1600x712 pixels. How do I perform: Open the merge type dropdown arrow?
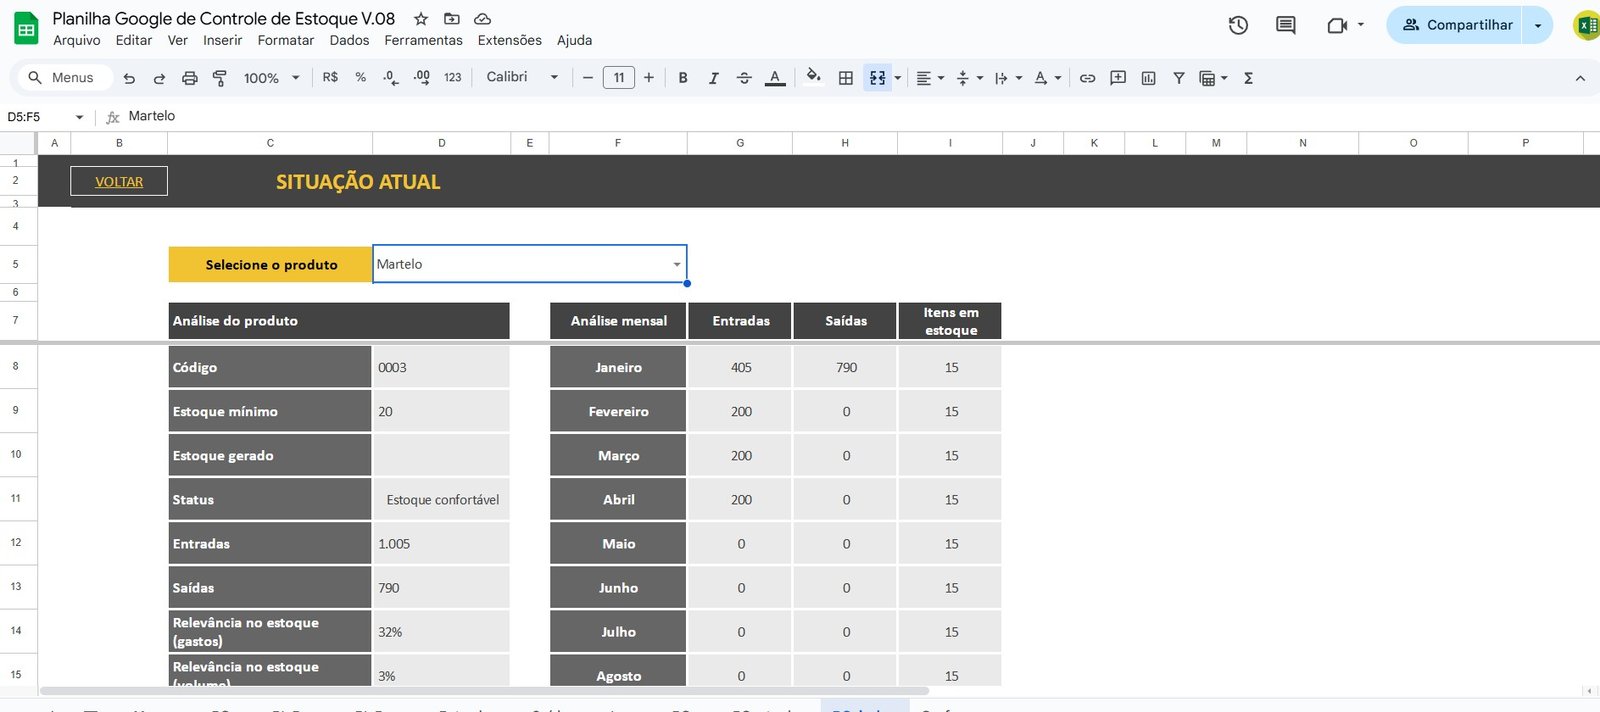click(x=898, y=78)
